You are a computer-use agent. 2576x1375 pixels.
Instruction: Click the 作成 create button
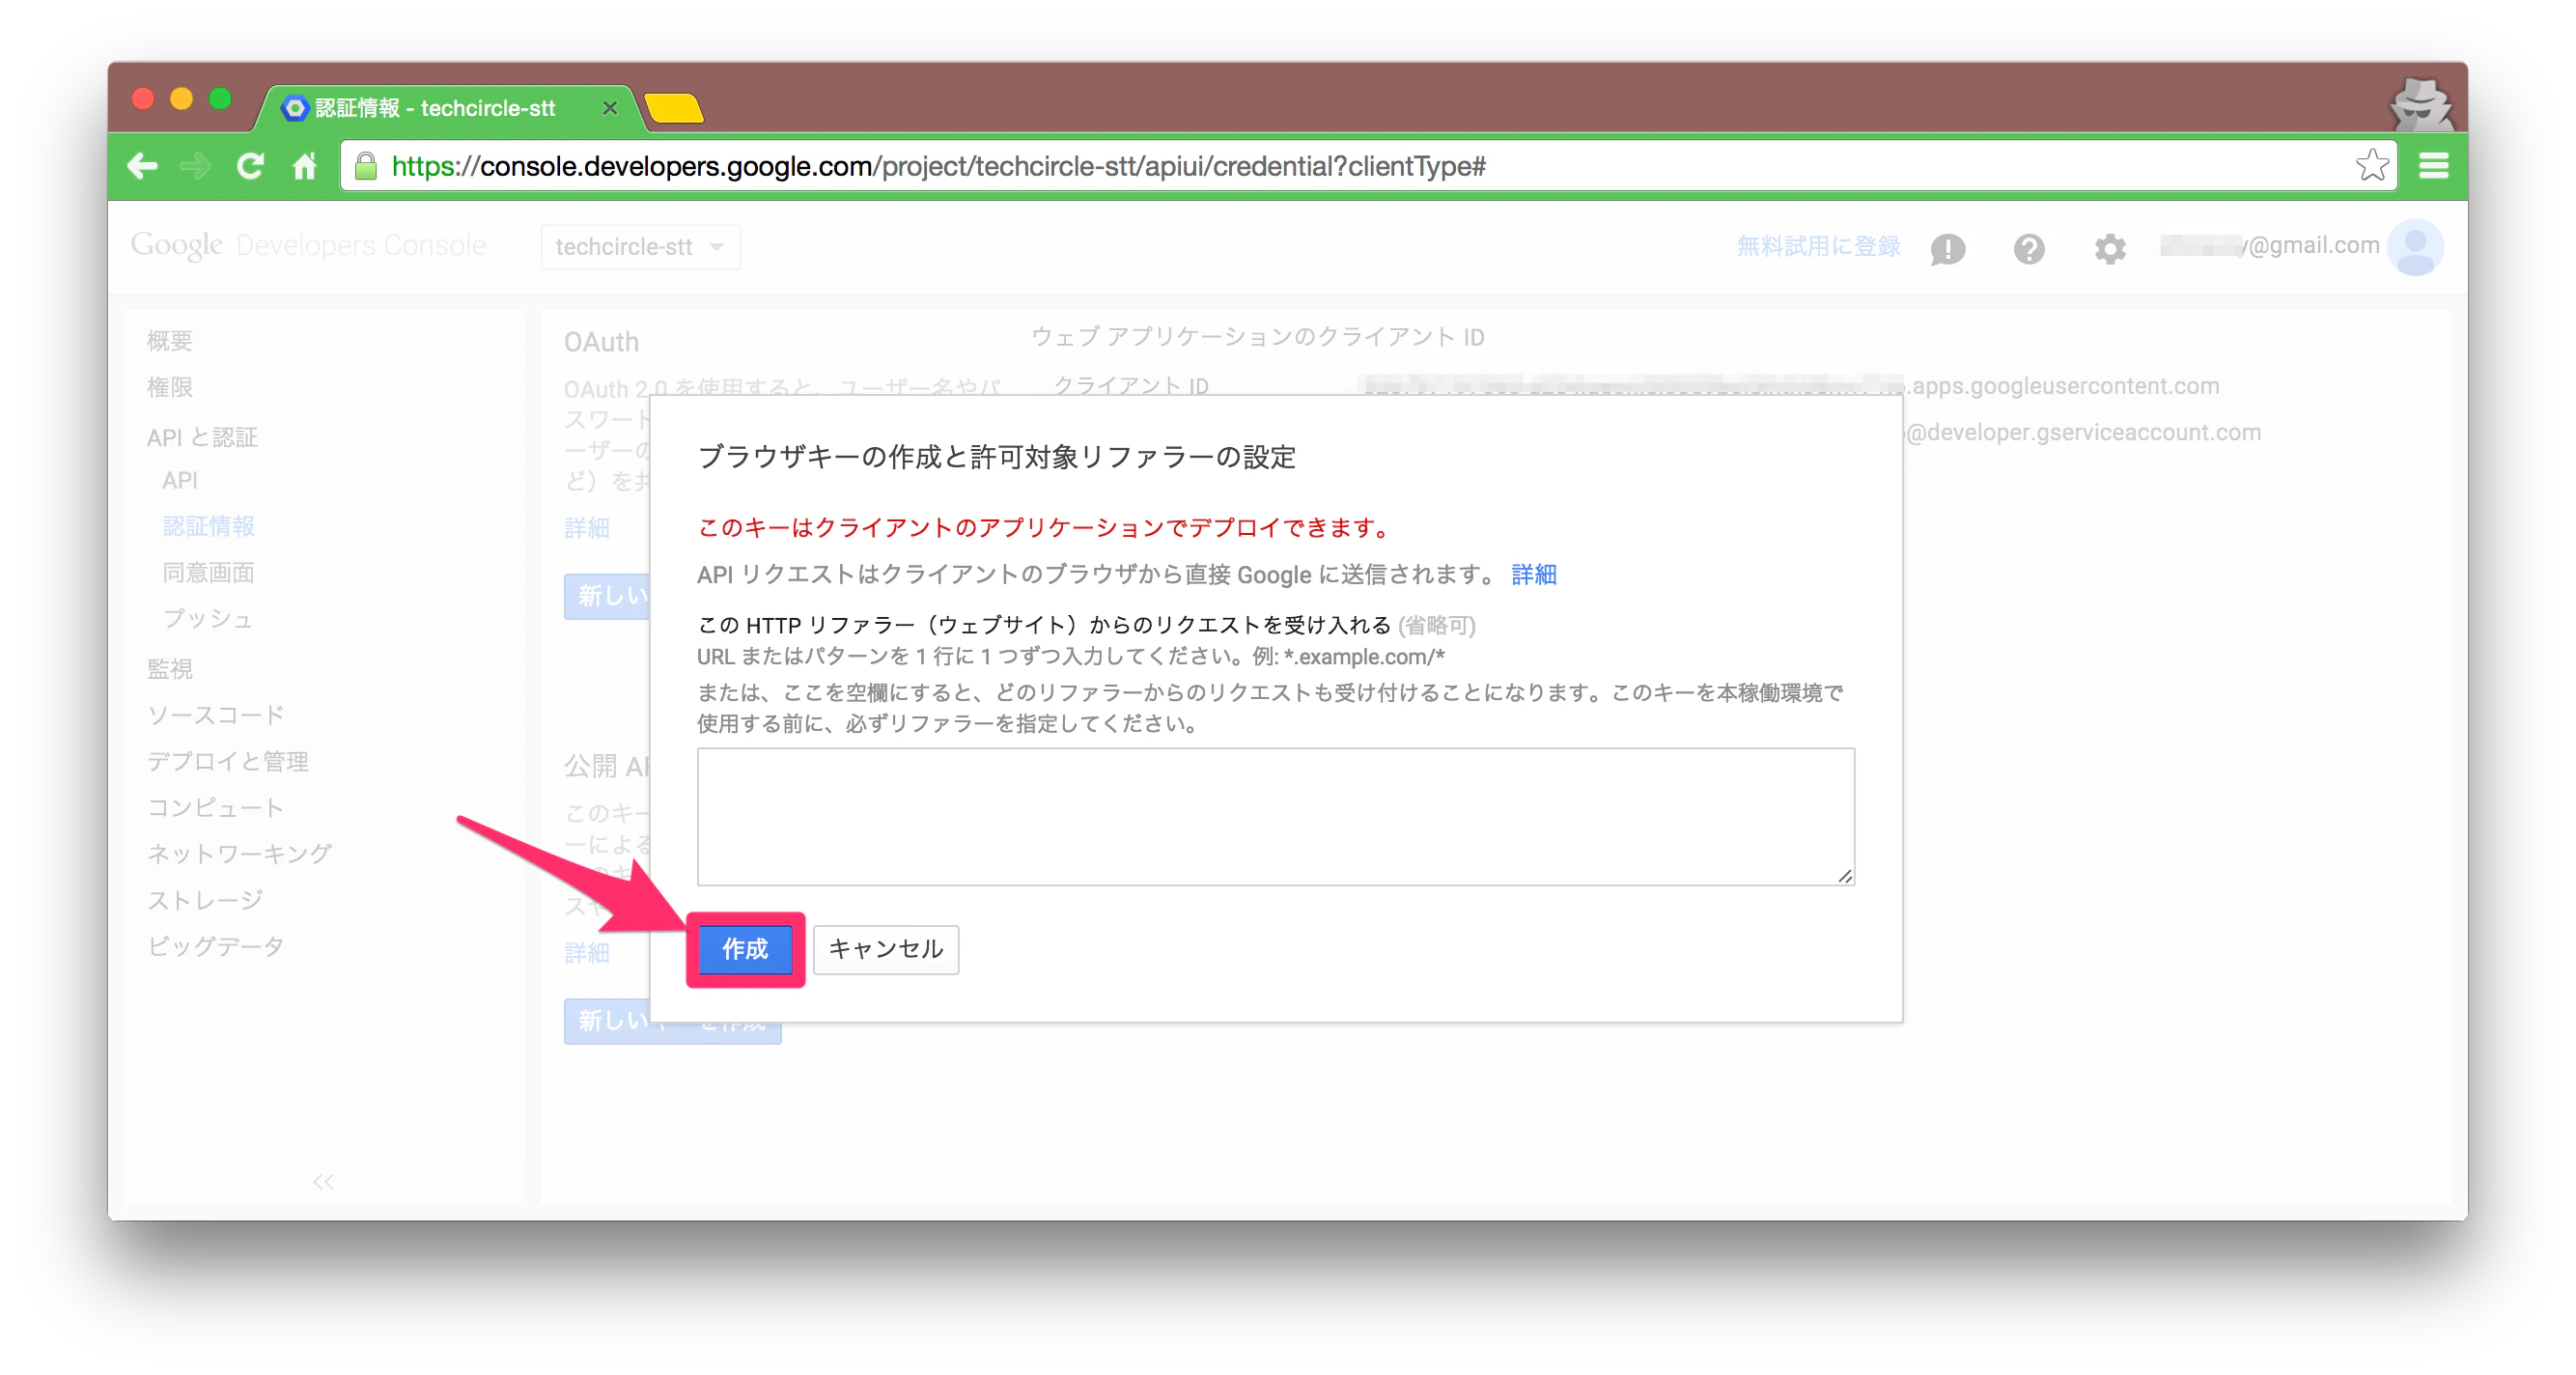745,949
